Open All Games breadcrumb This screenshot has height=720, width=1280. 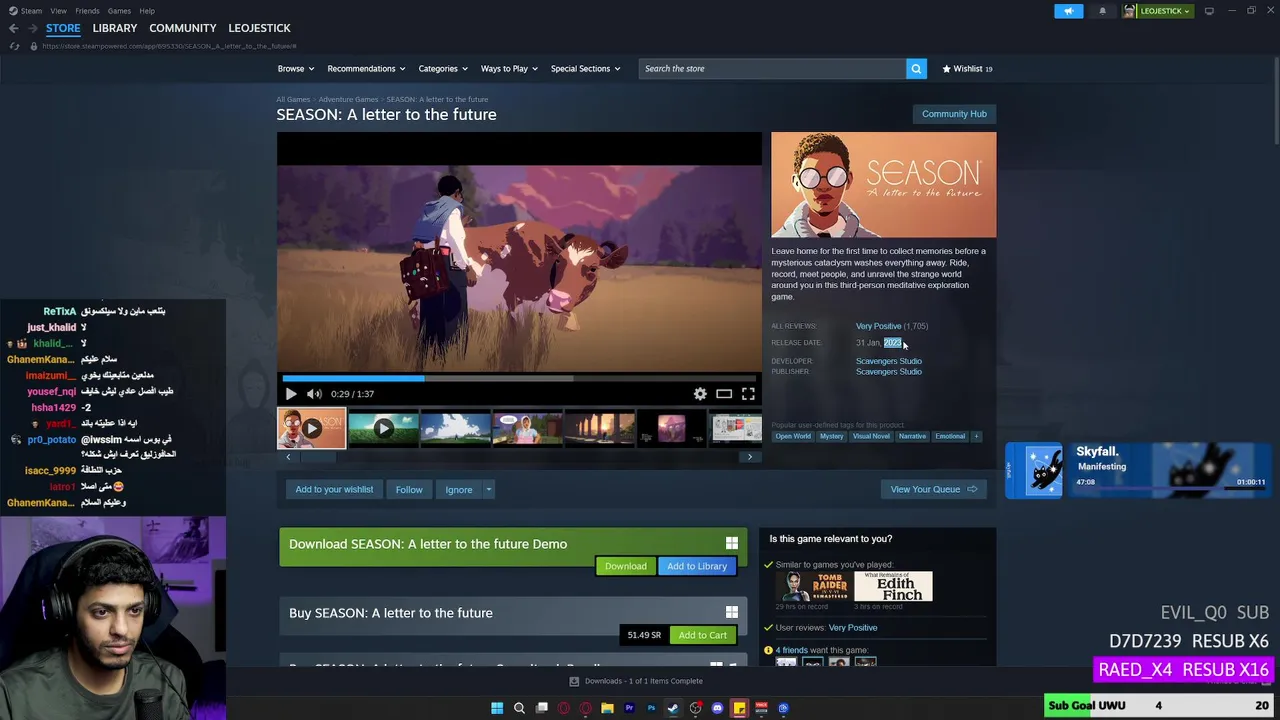tap(293, 99)
